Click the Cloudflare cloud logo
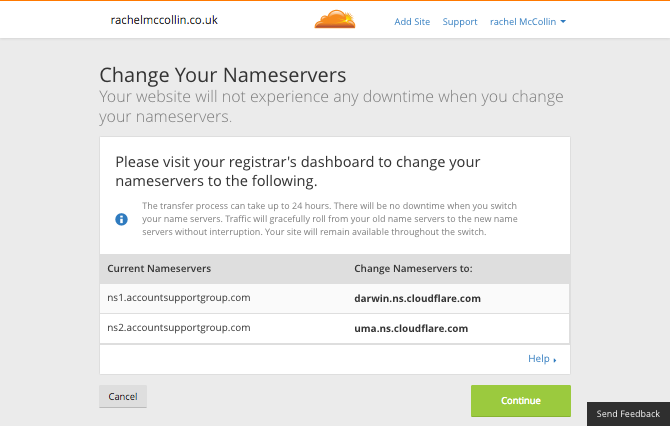The width and height of the screenshot is (670, 426). pyautogui.click(x=335, y=20)
